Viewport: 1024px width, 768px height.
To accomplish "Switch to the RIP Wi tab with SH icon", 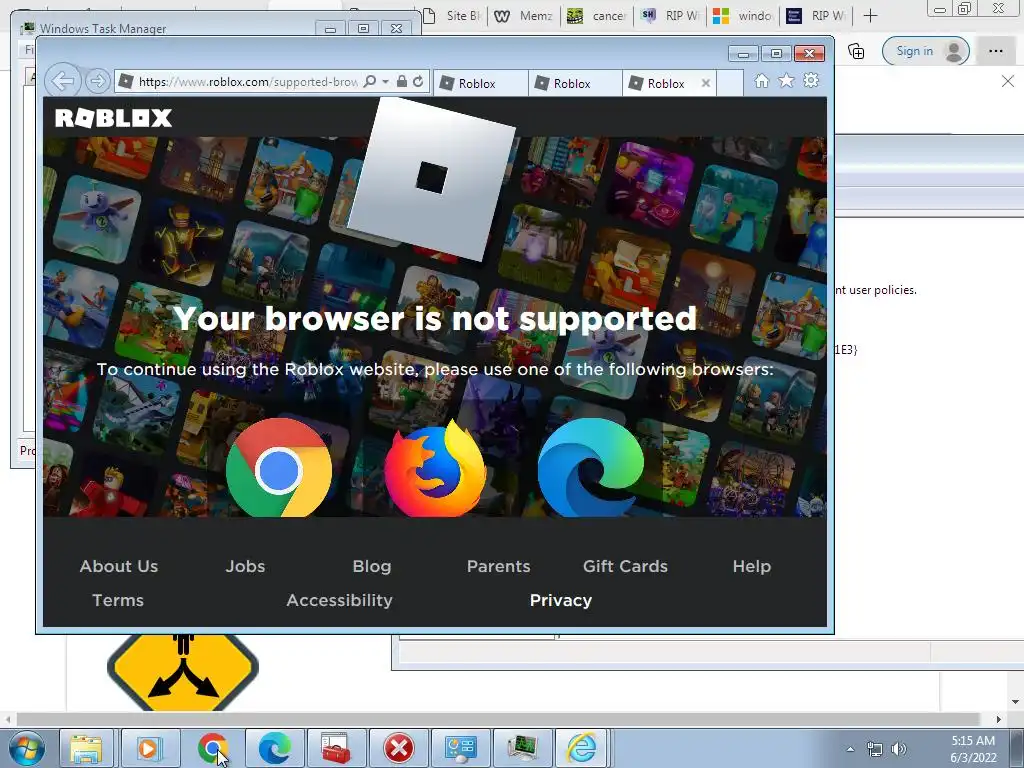I will point(671,16).
